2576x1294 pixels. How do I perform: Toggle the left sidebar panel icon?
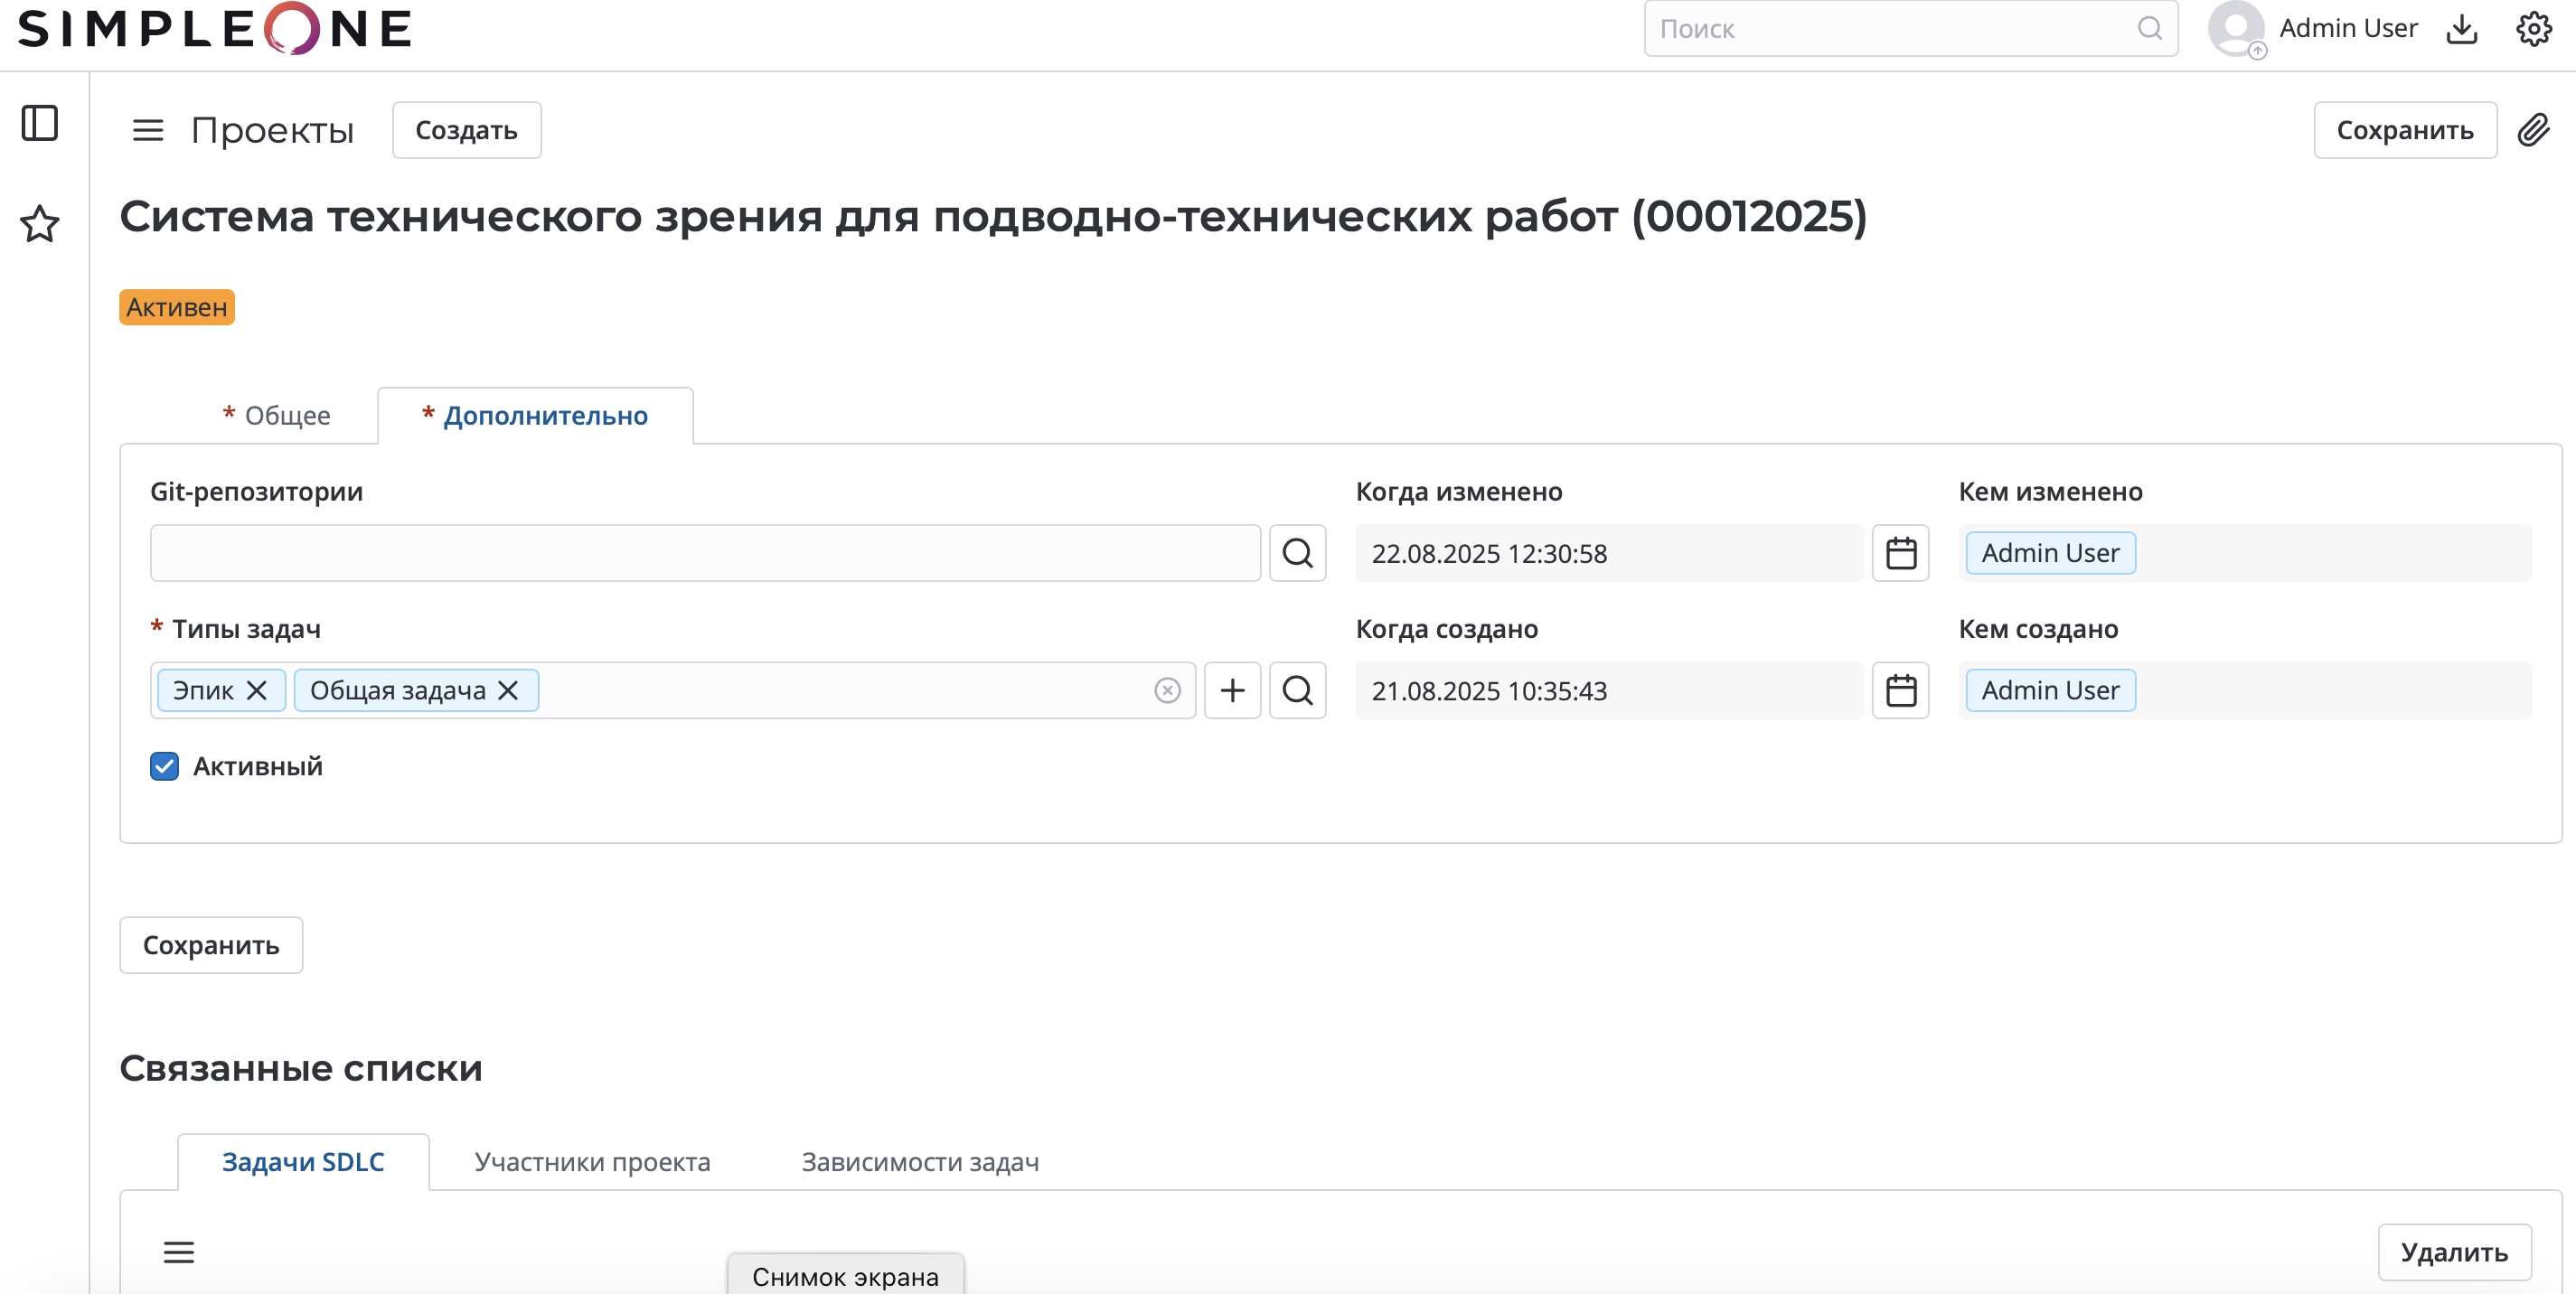click(40, 124)
